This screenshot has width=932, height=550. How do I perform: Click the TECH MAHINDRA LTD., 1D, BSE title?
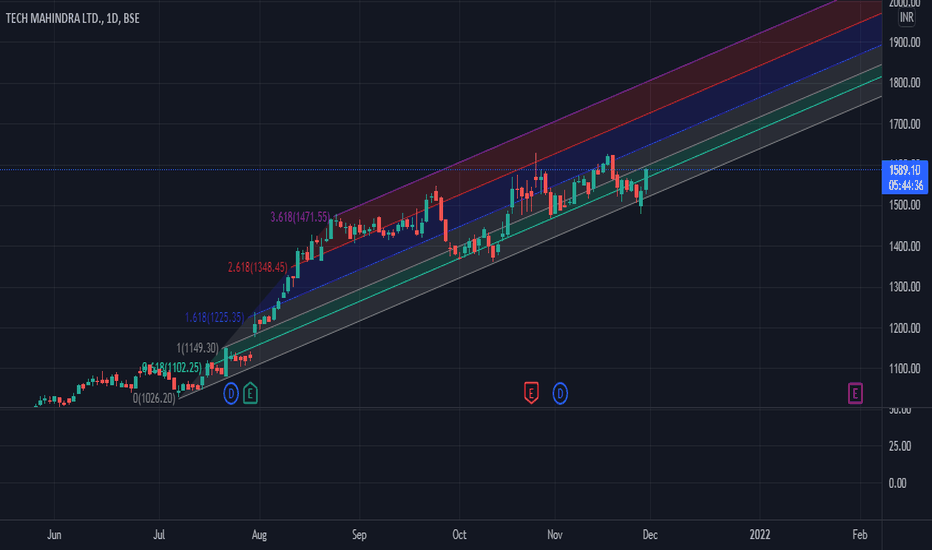(x=73, y=18)
